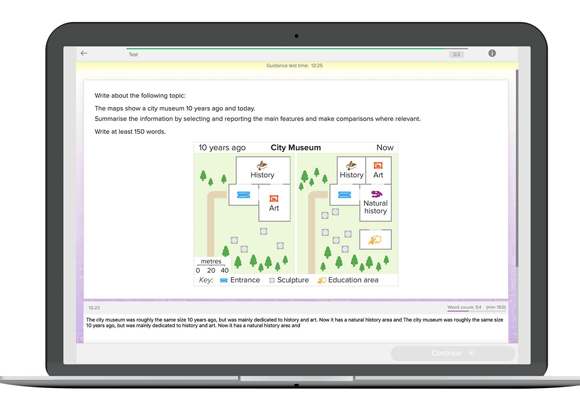
Task: Click the Education area icon in the key
Action: [x=321, y=280]
